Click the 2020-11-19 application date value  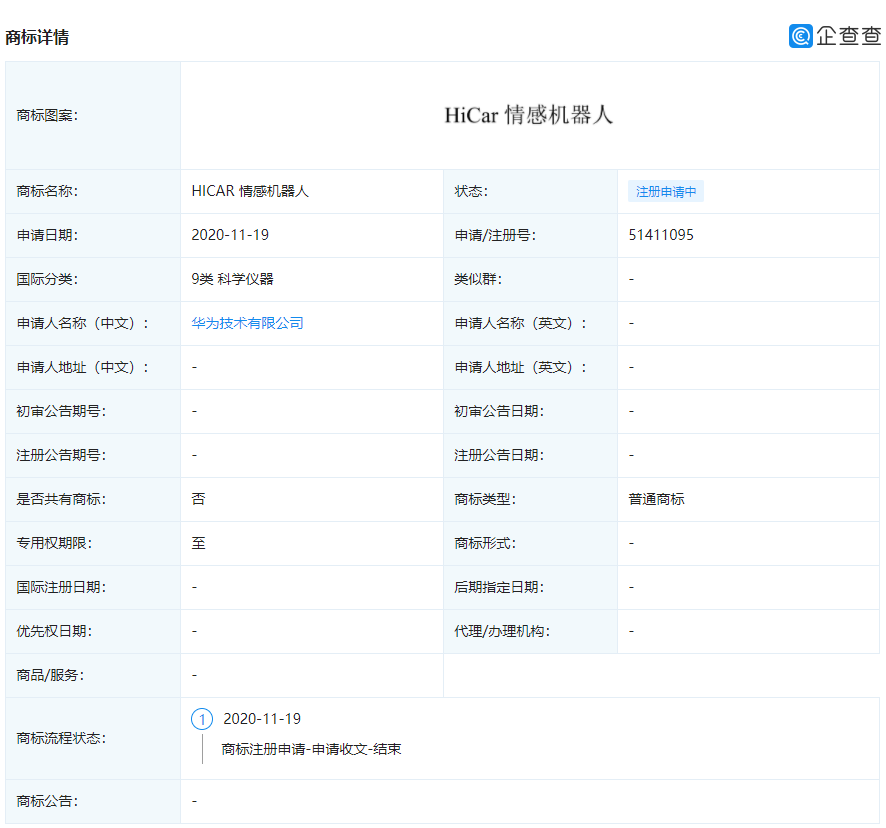tap(230, 235)
